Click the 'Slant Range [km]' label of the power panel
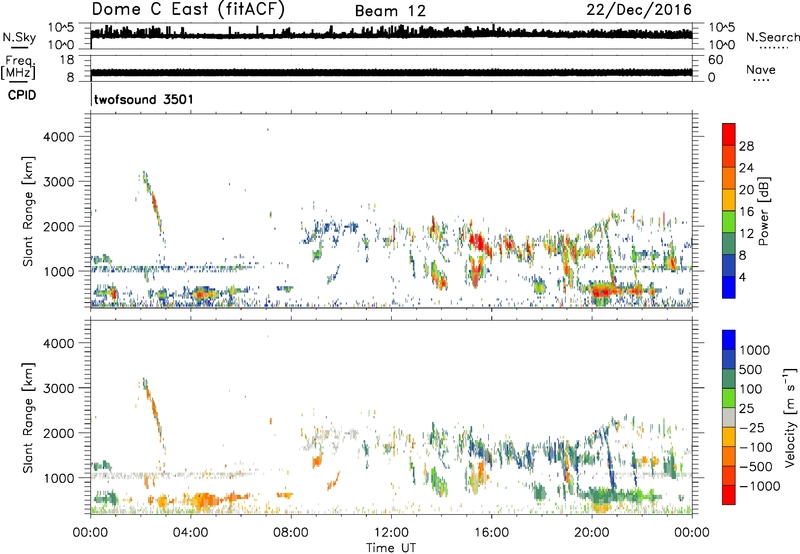Viewport: 800px width, 554px height. 28,211
